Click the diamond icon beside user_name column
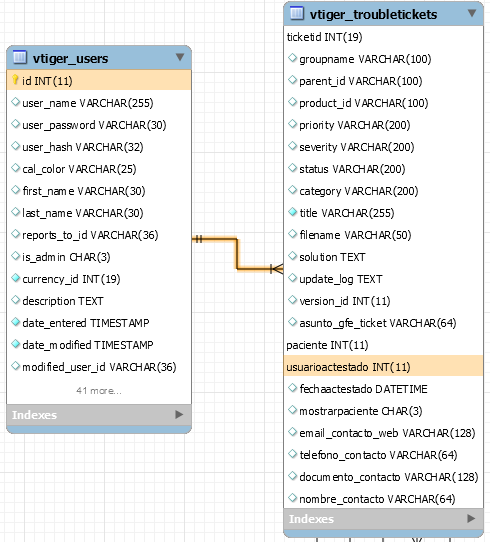 click(x=16, y=102)
